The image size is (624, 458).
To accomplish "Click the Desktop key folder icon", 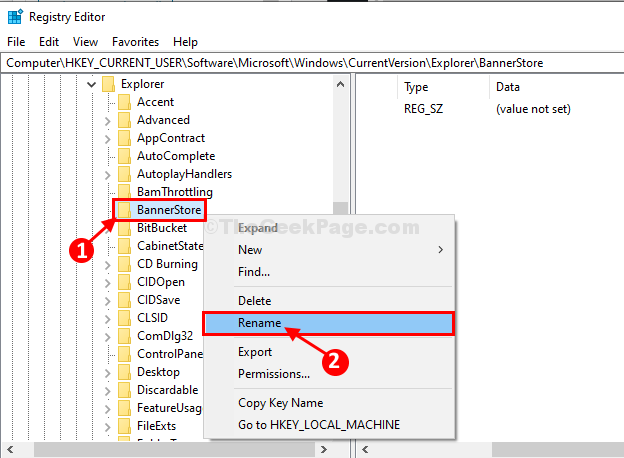I will click(x=124, y=372).
